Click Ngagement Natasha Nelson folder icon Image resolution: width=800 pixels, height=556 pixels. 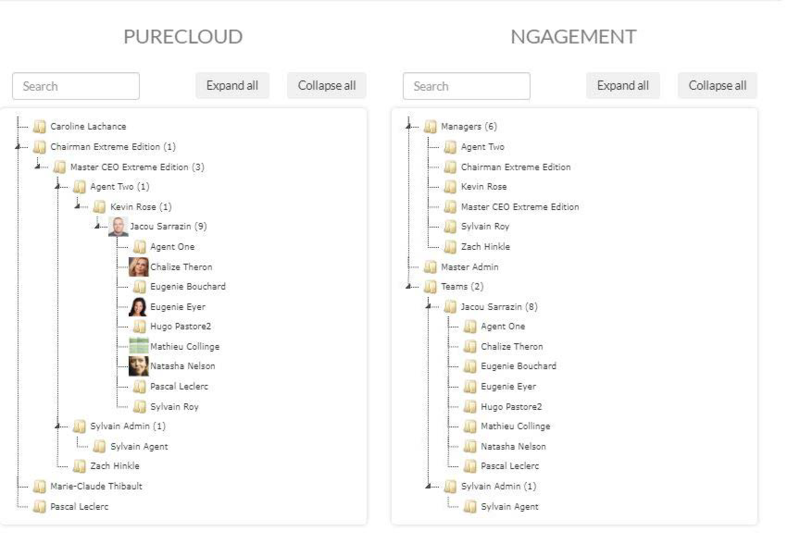click(x=470, y=446)
